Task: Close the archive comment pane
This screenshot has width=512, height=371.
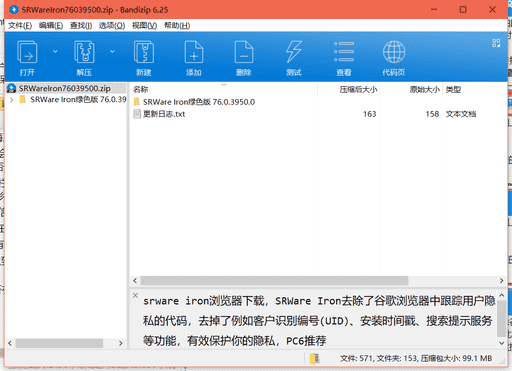Action: [135, 295]
